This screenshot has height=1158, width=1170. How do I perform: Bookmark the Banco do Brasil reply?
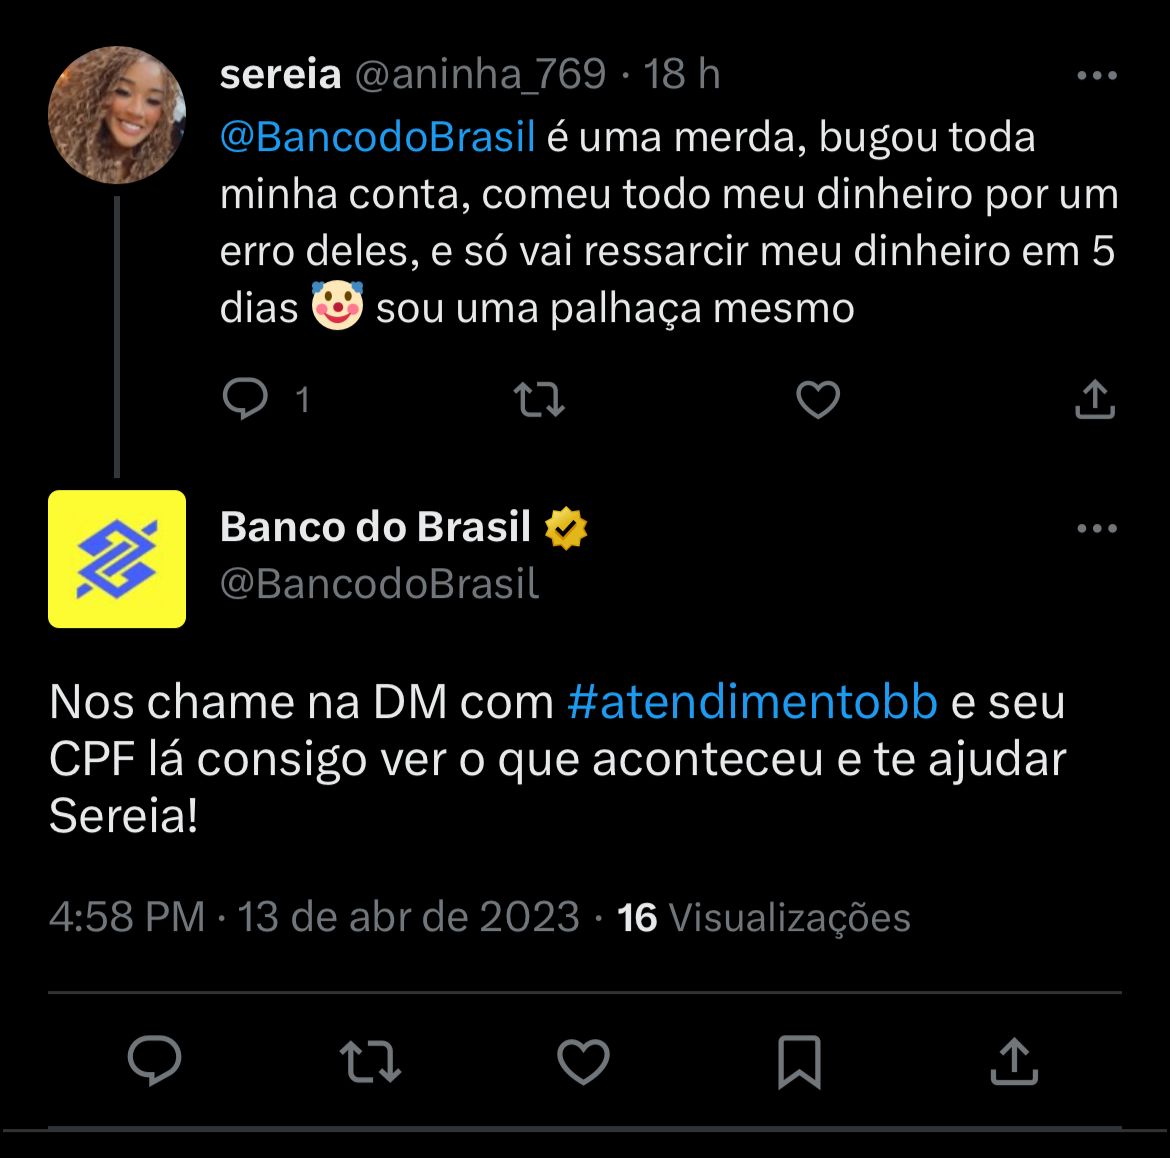tap(799, 1060)
